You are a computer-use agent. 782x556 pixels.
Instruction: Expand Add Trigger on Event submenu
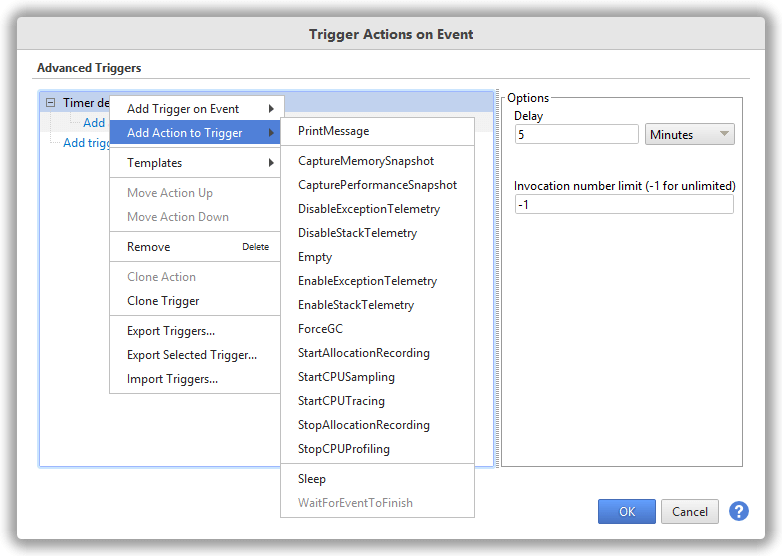pos(197,109)
